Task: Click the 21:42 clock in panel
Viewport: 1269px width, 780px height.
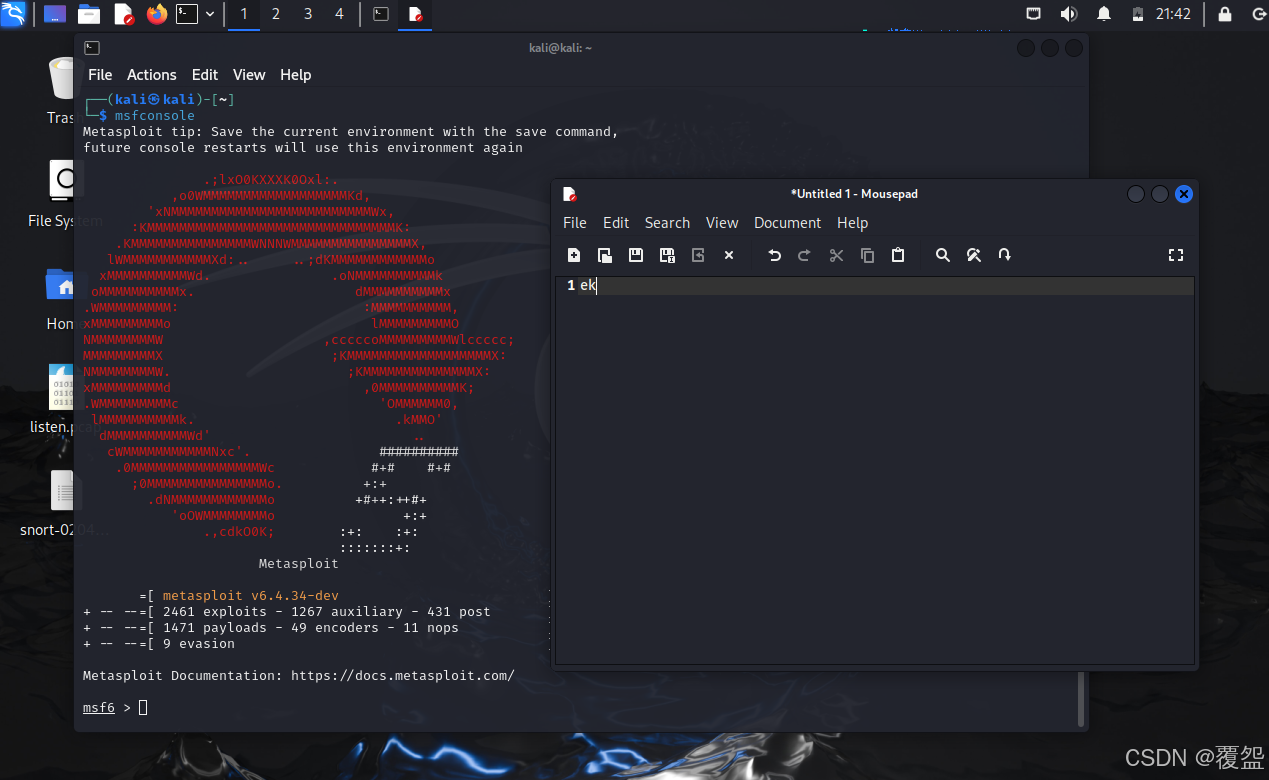Action: pyautogui.click(x=1173, y=14)
